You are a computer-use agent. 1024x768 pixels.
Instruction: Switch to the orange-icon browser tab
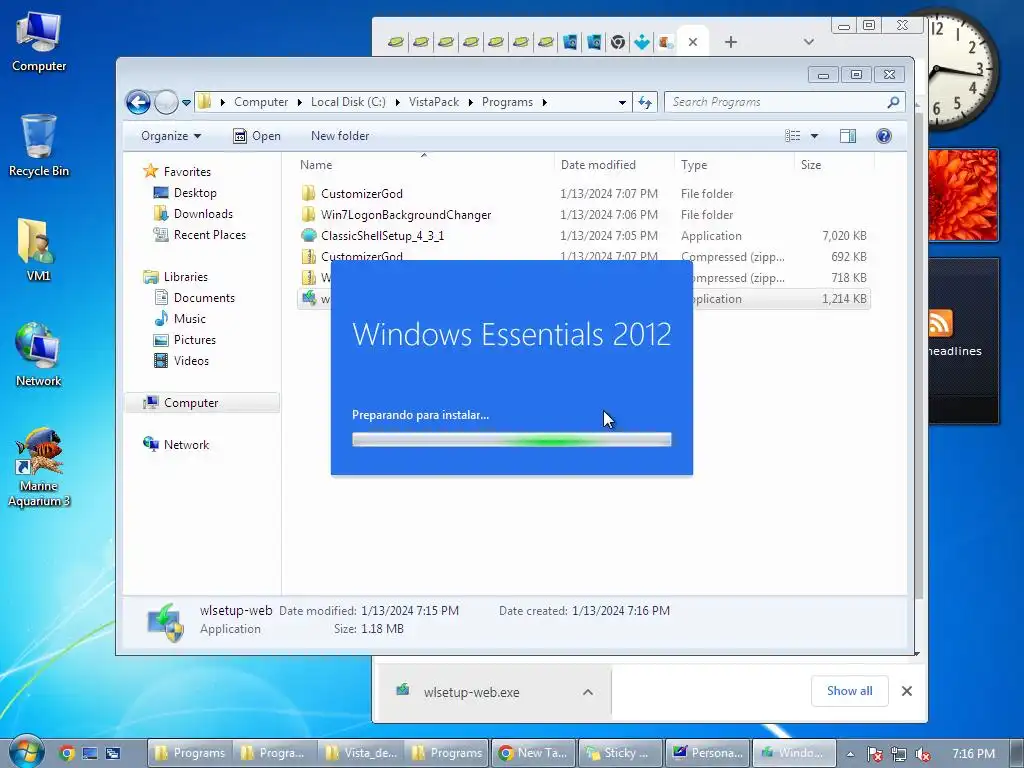tap(665, 42)
